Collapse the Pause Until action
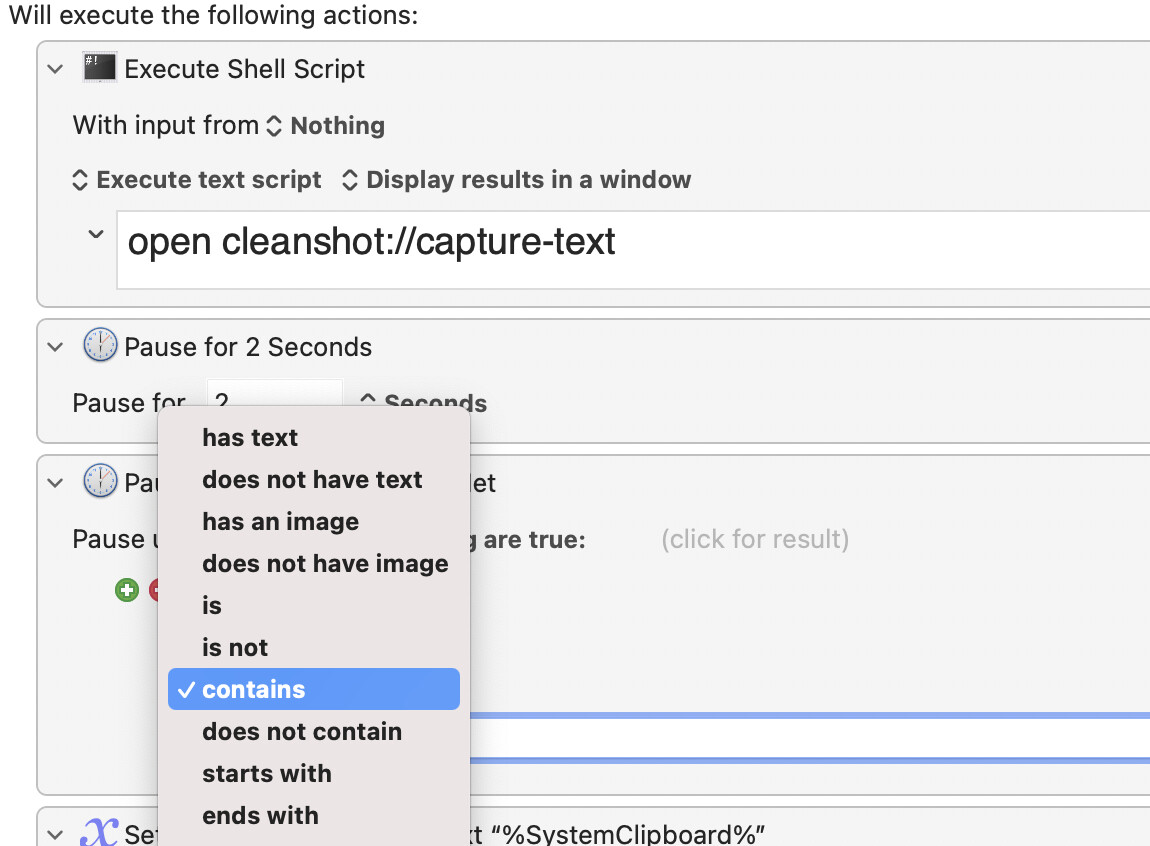The image size is (1150, 846). [x=55, y=483]
